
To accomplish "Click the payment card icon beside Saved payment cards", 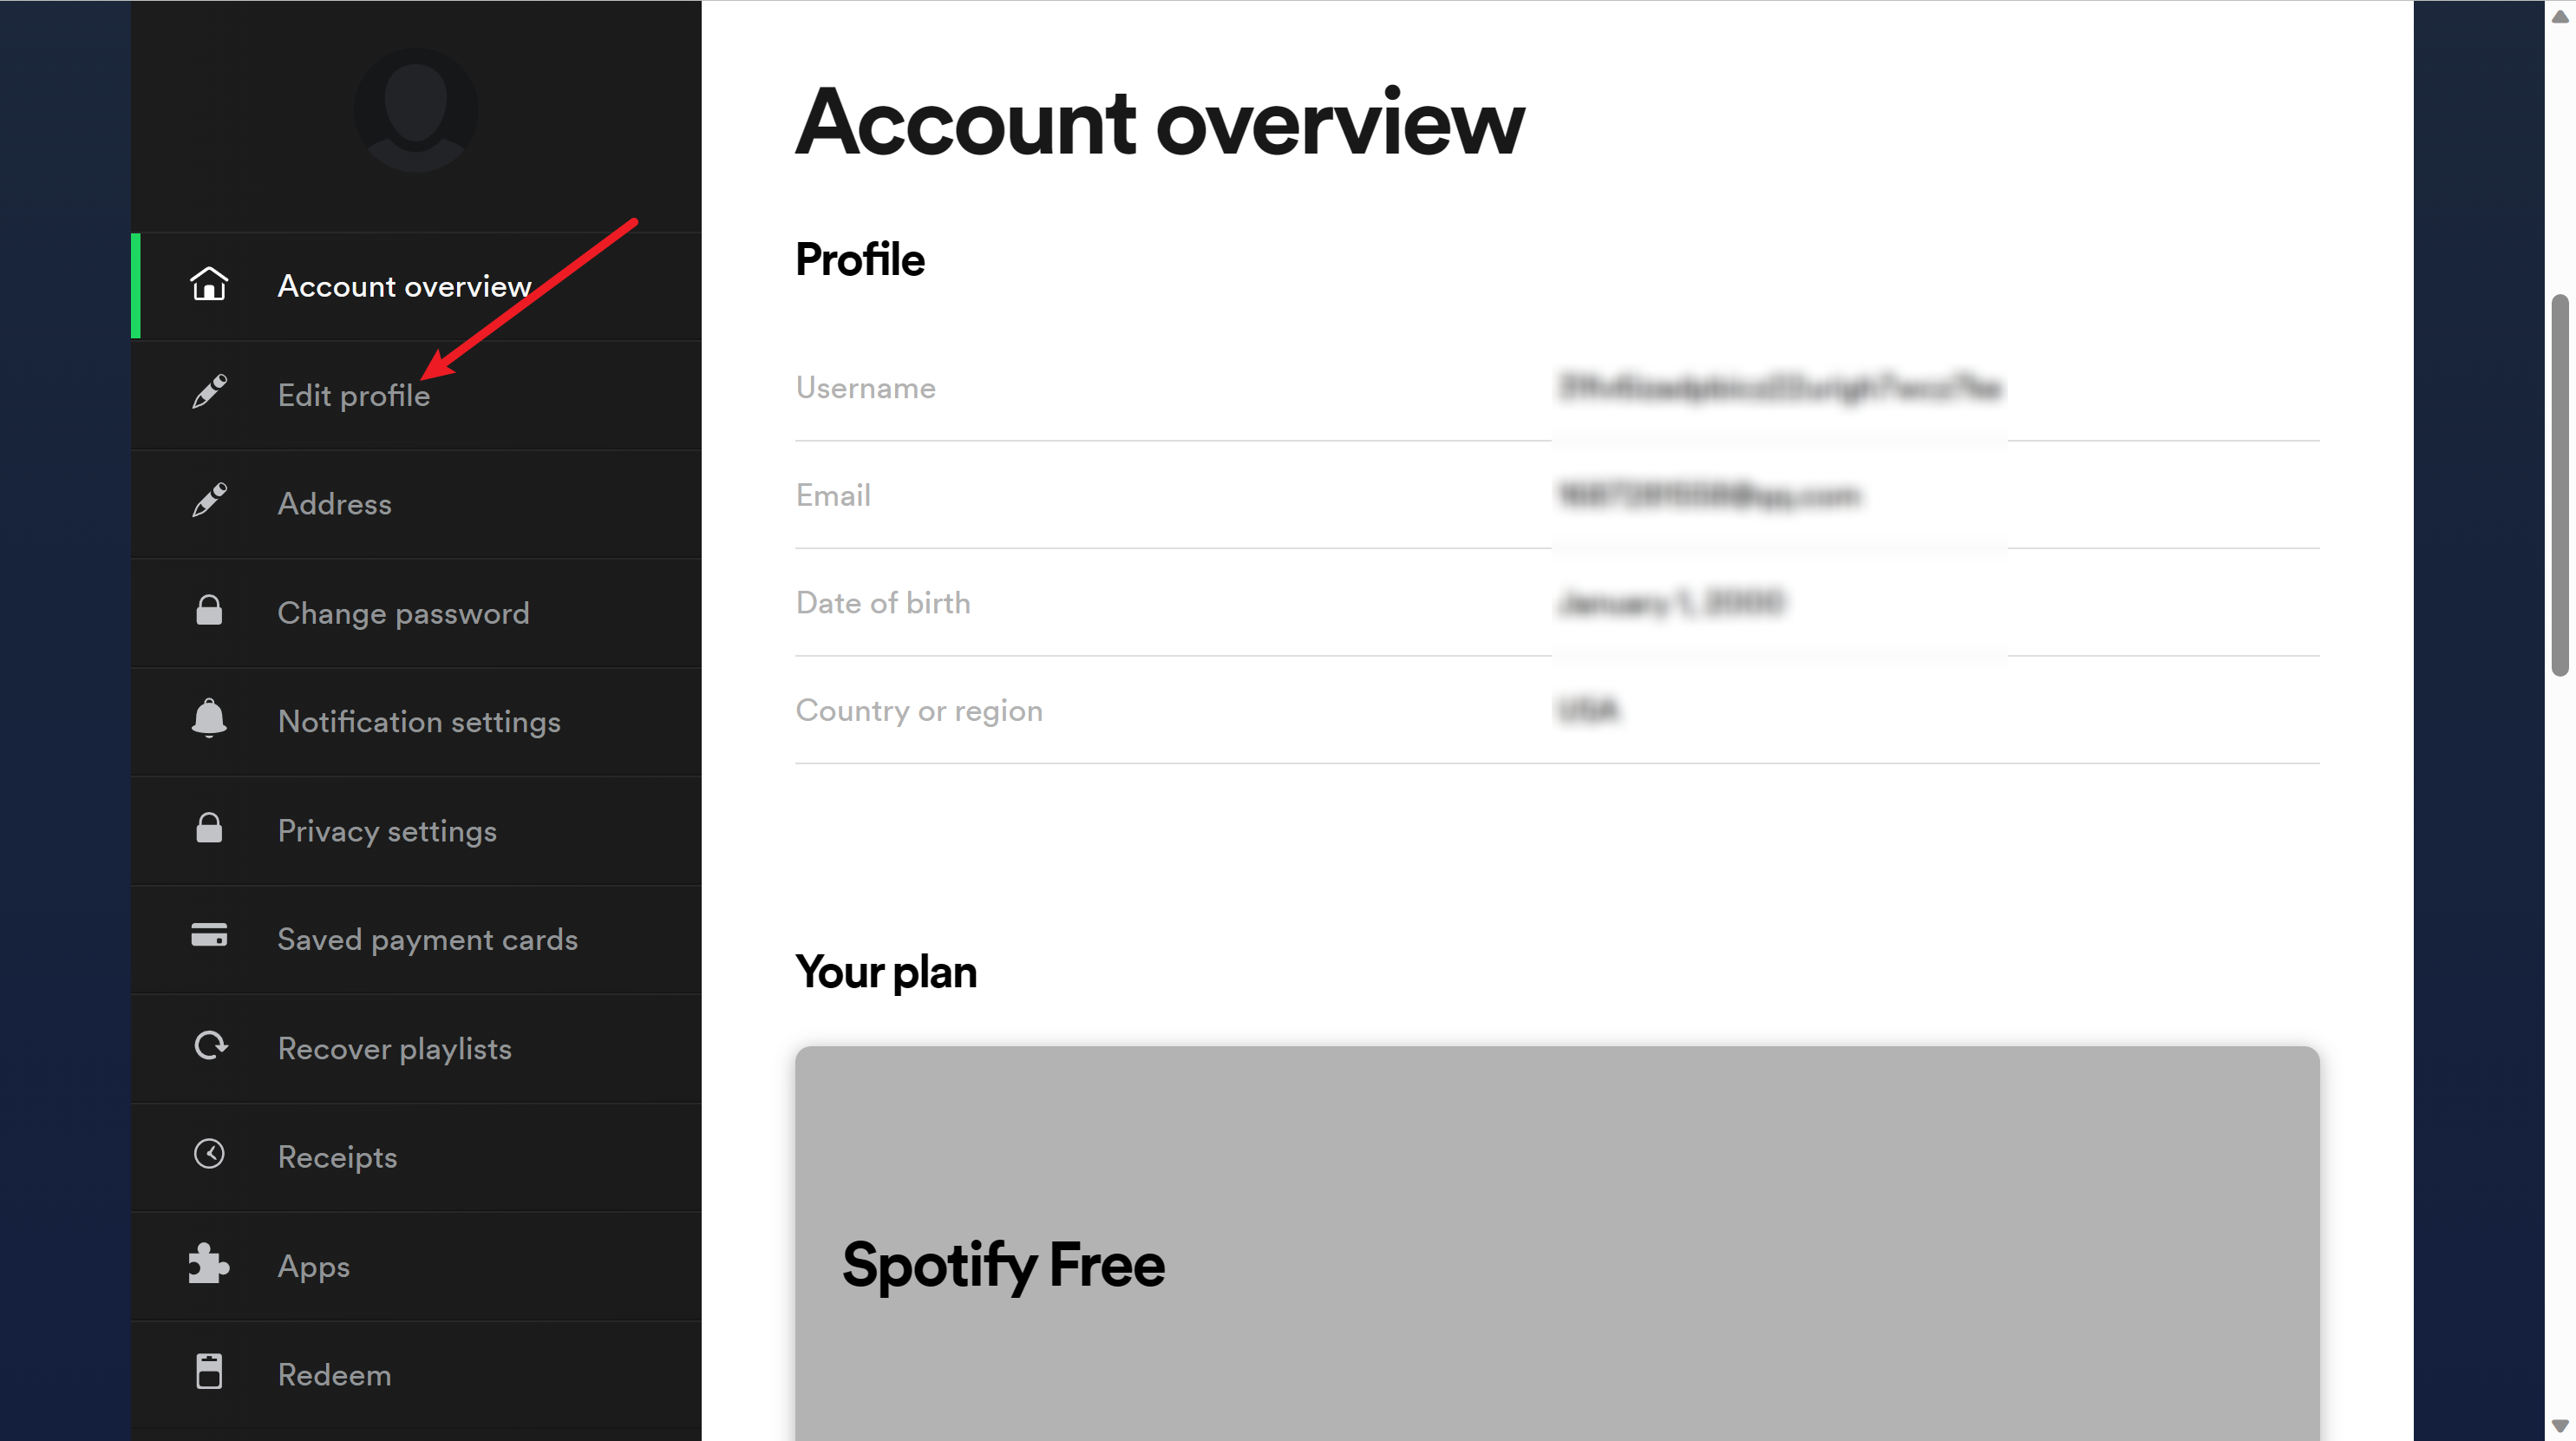I will click(210, 938).
